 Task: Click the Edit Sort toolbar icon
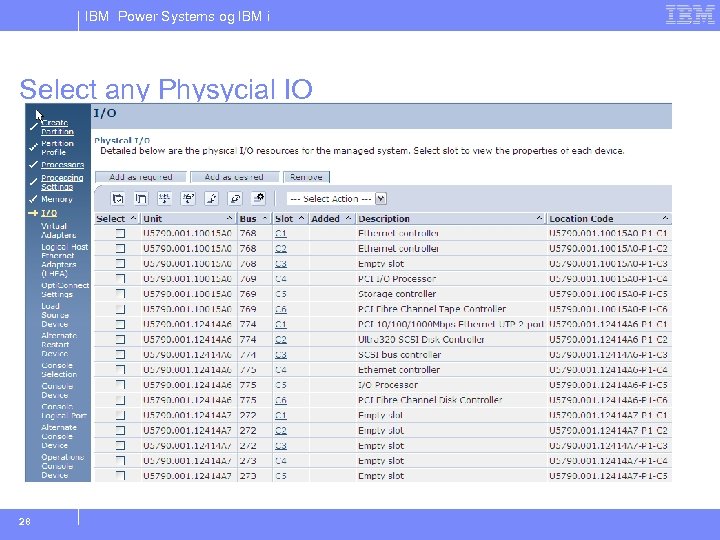211,198
